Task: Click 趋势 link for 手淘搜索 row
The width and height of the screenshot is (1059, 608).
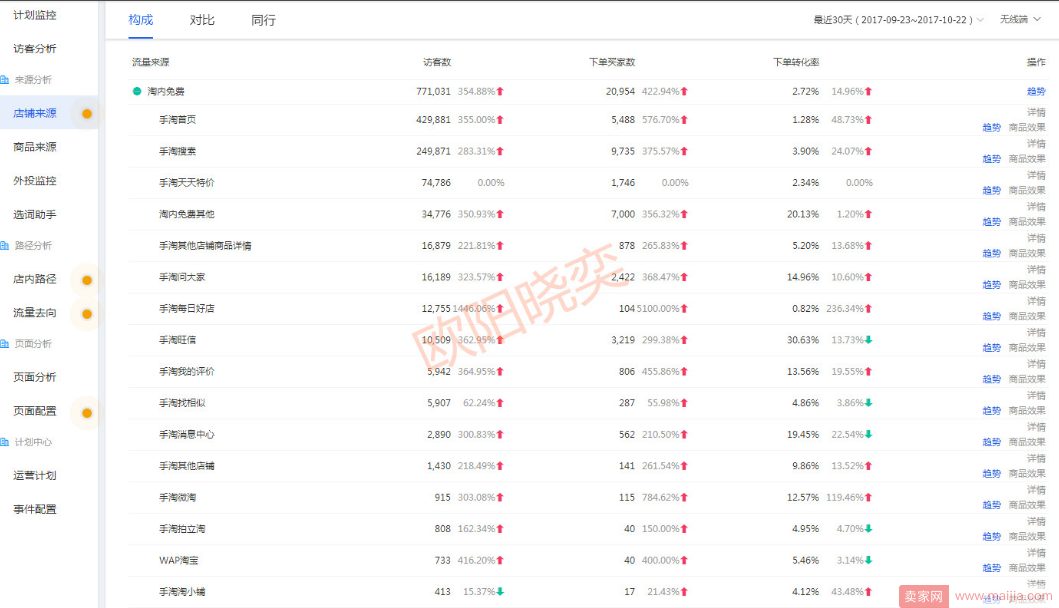Action: coord(991,159)
